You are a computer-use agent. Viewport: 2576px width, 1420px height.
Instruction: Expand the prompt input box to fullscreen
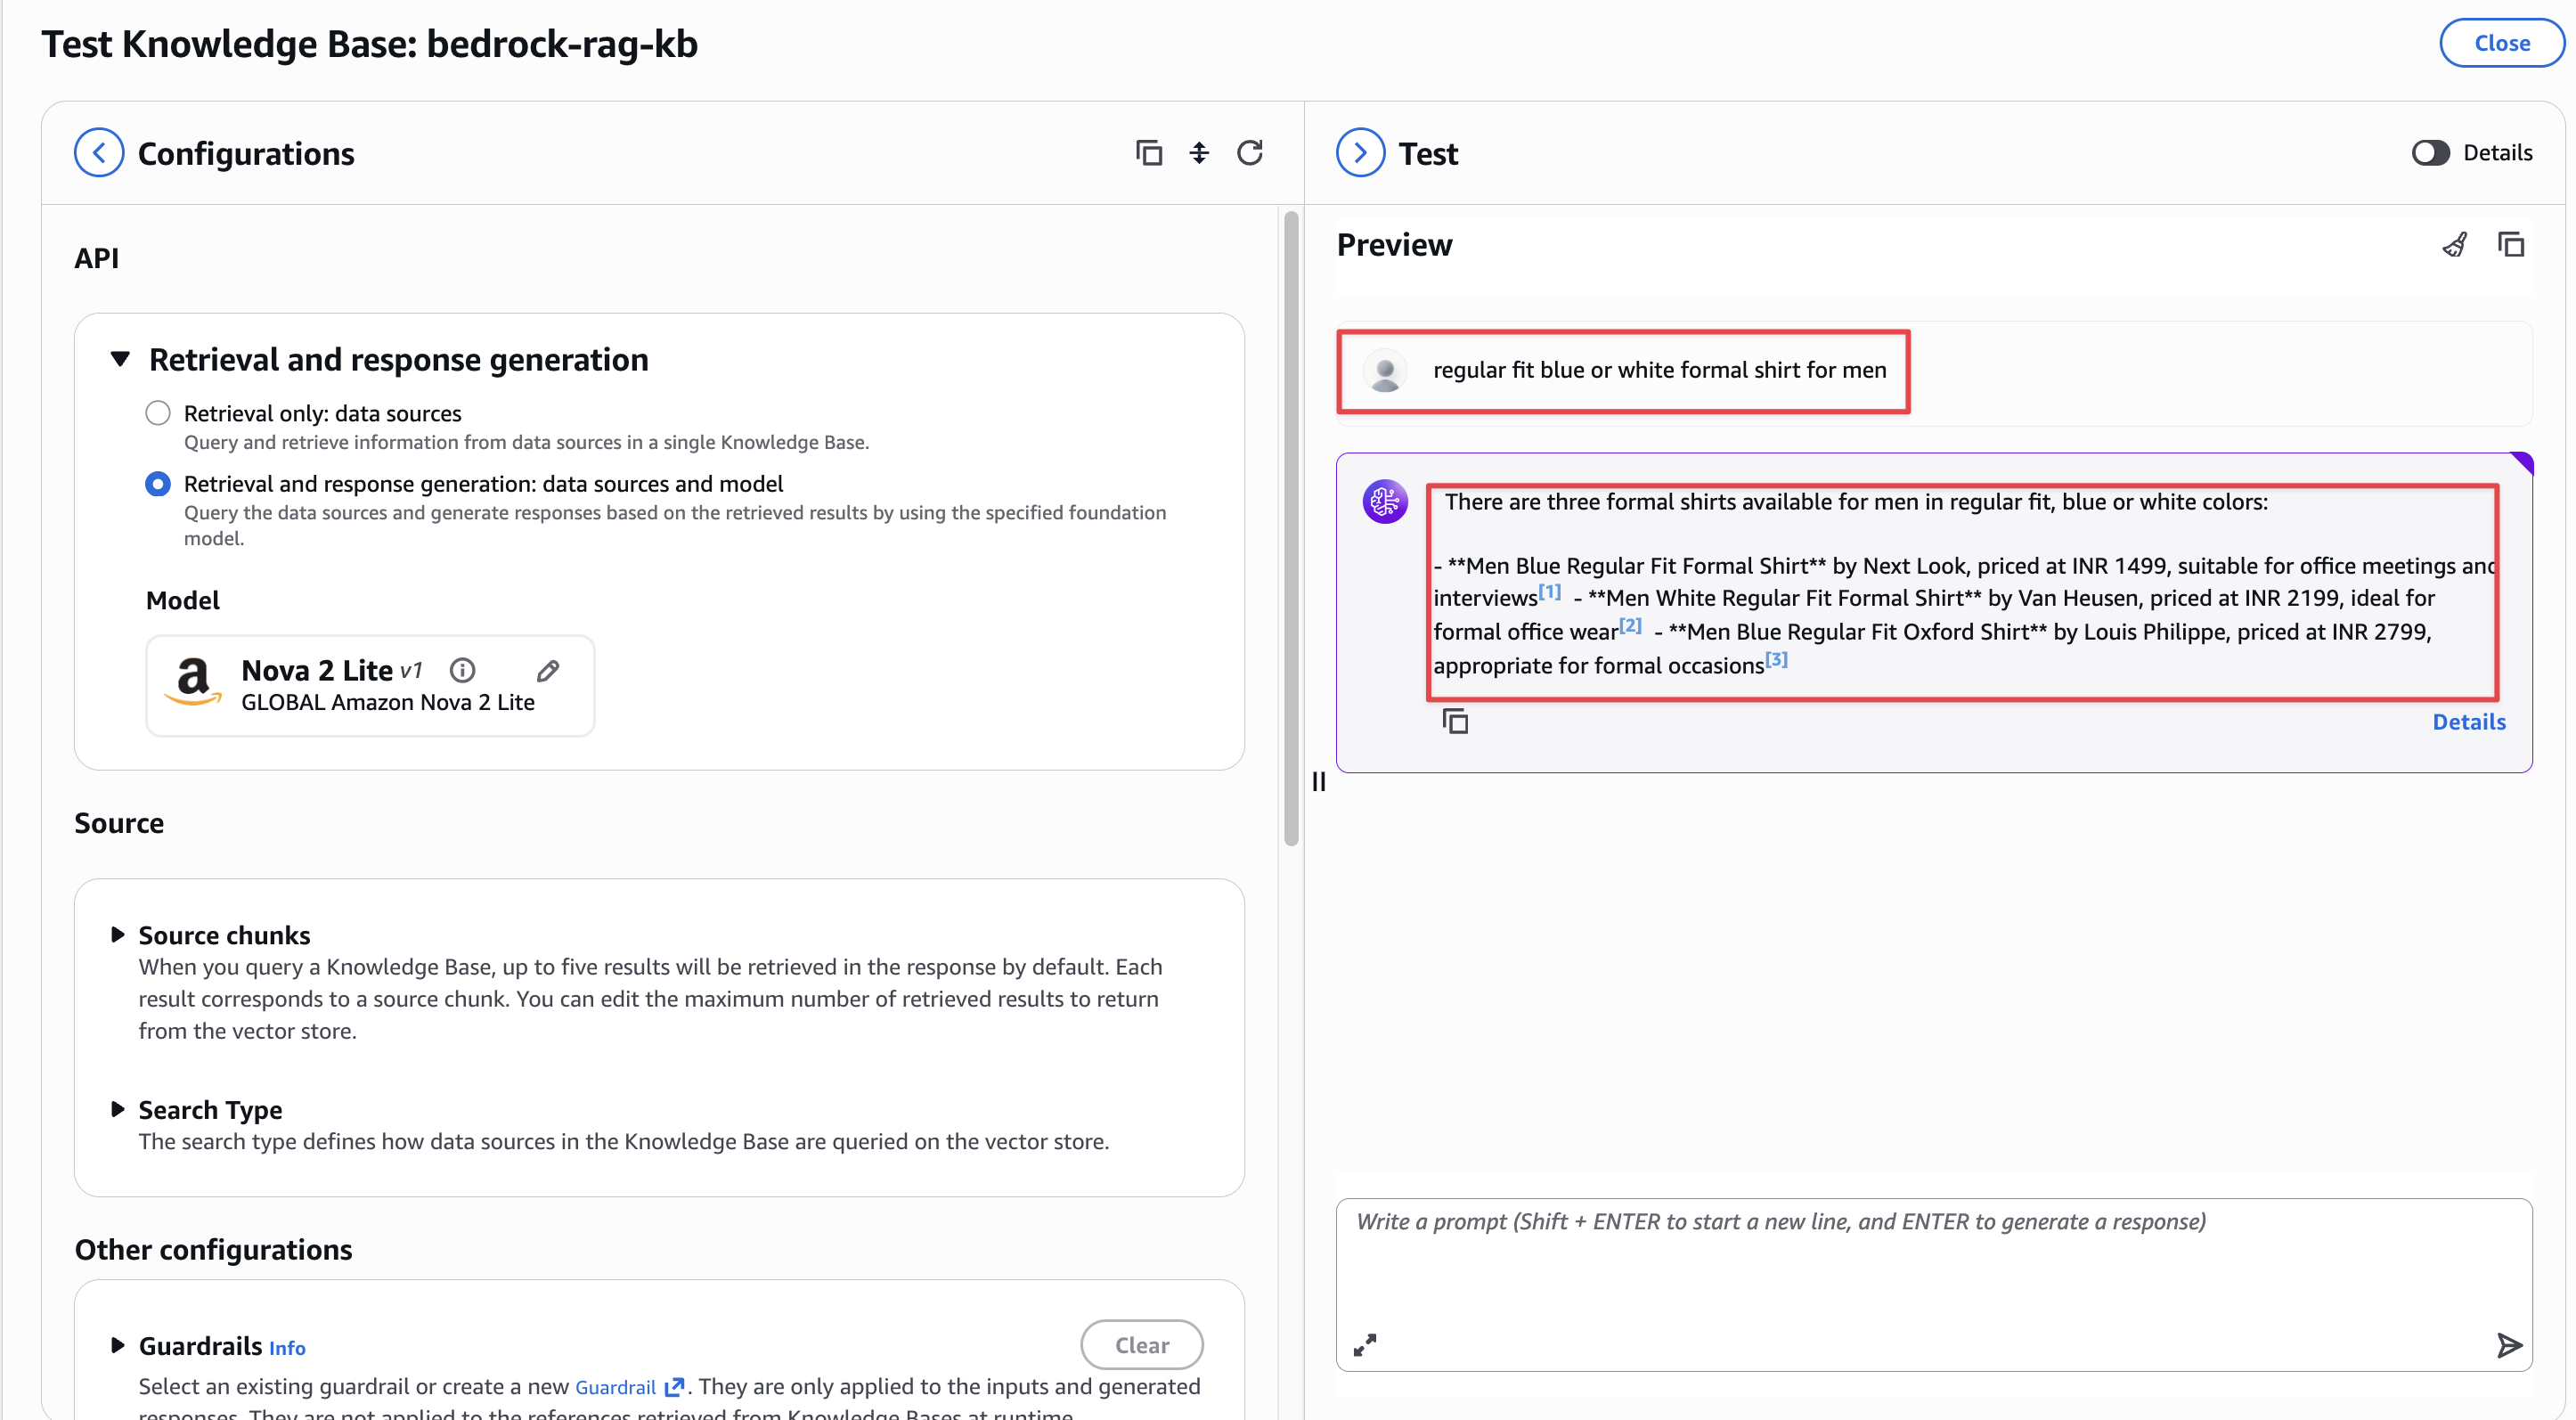tap(1365, 1345)
